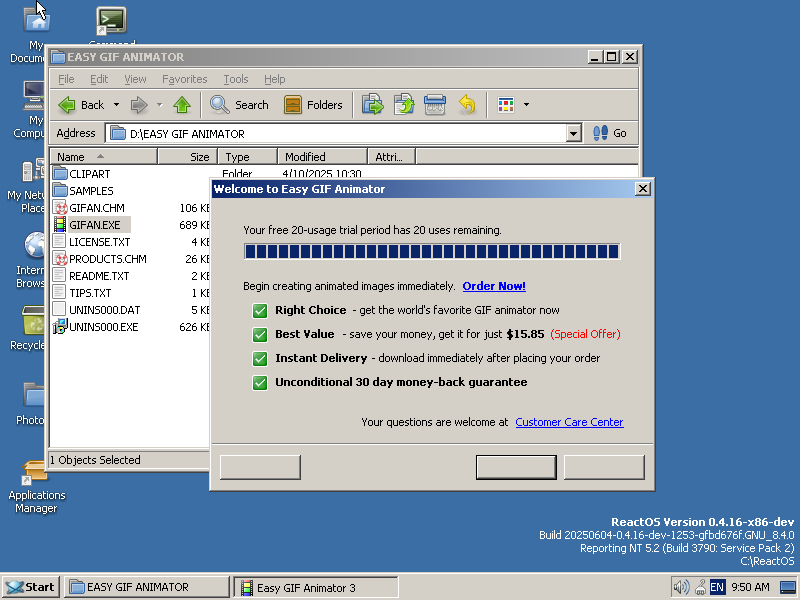Open the Forward history dropdown arrow

(160, 105)
